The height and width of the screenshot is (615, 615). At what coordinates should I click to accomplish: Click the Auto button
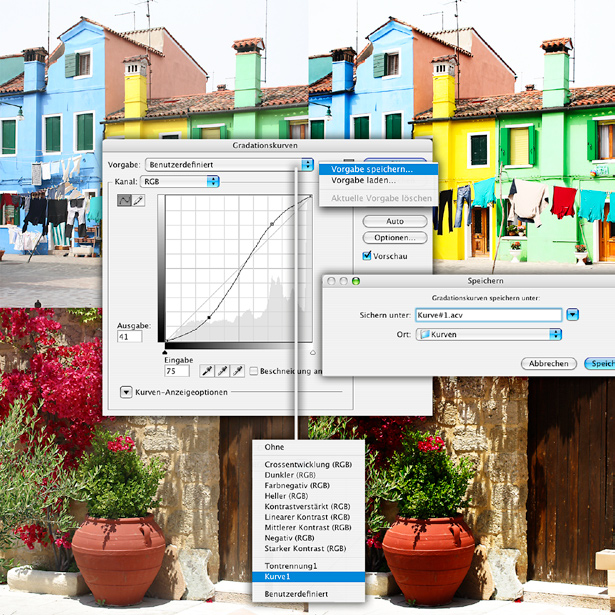[x=395, y=221]
